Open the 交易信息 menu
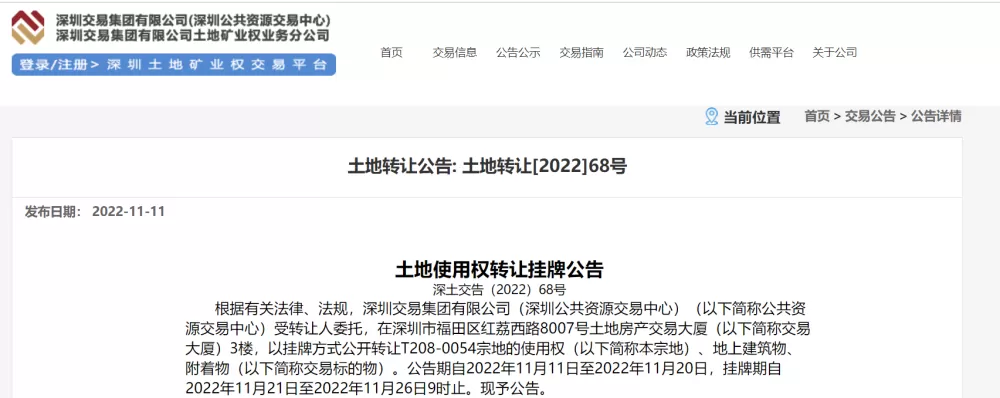This screenshot has height=398, width=1000. click(x=455, y=53)
